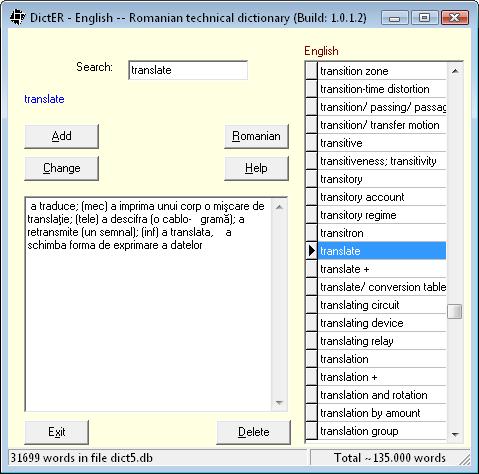Click the definition box scroll down arrow

[279, 402]
